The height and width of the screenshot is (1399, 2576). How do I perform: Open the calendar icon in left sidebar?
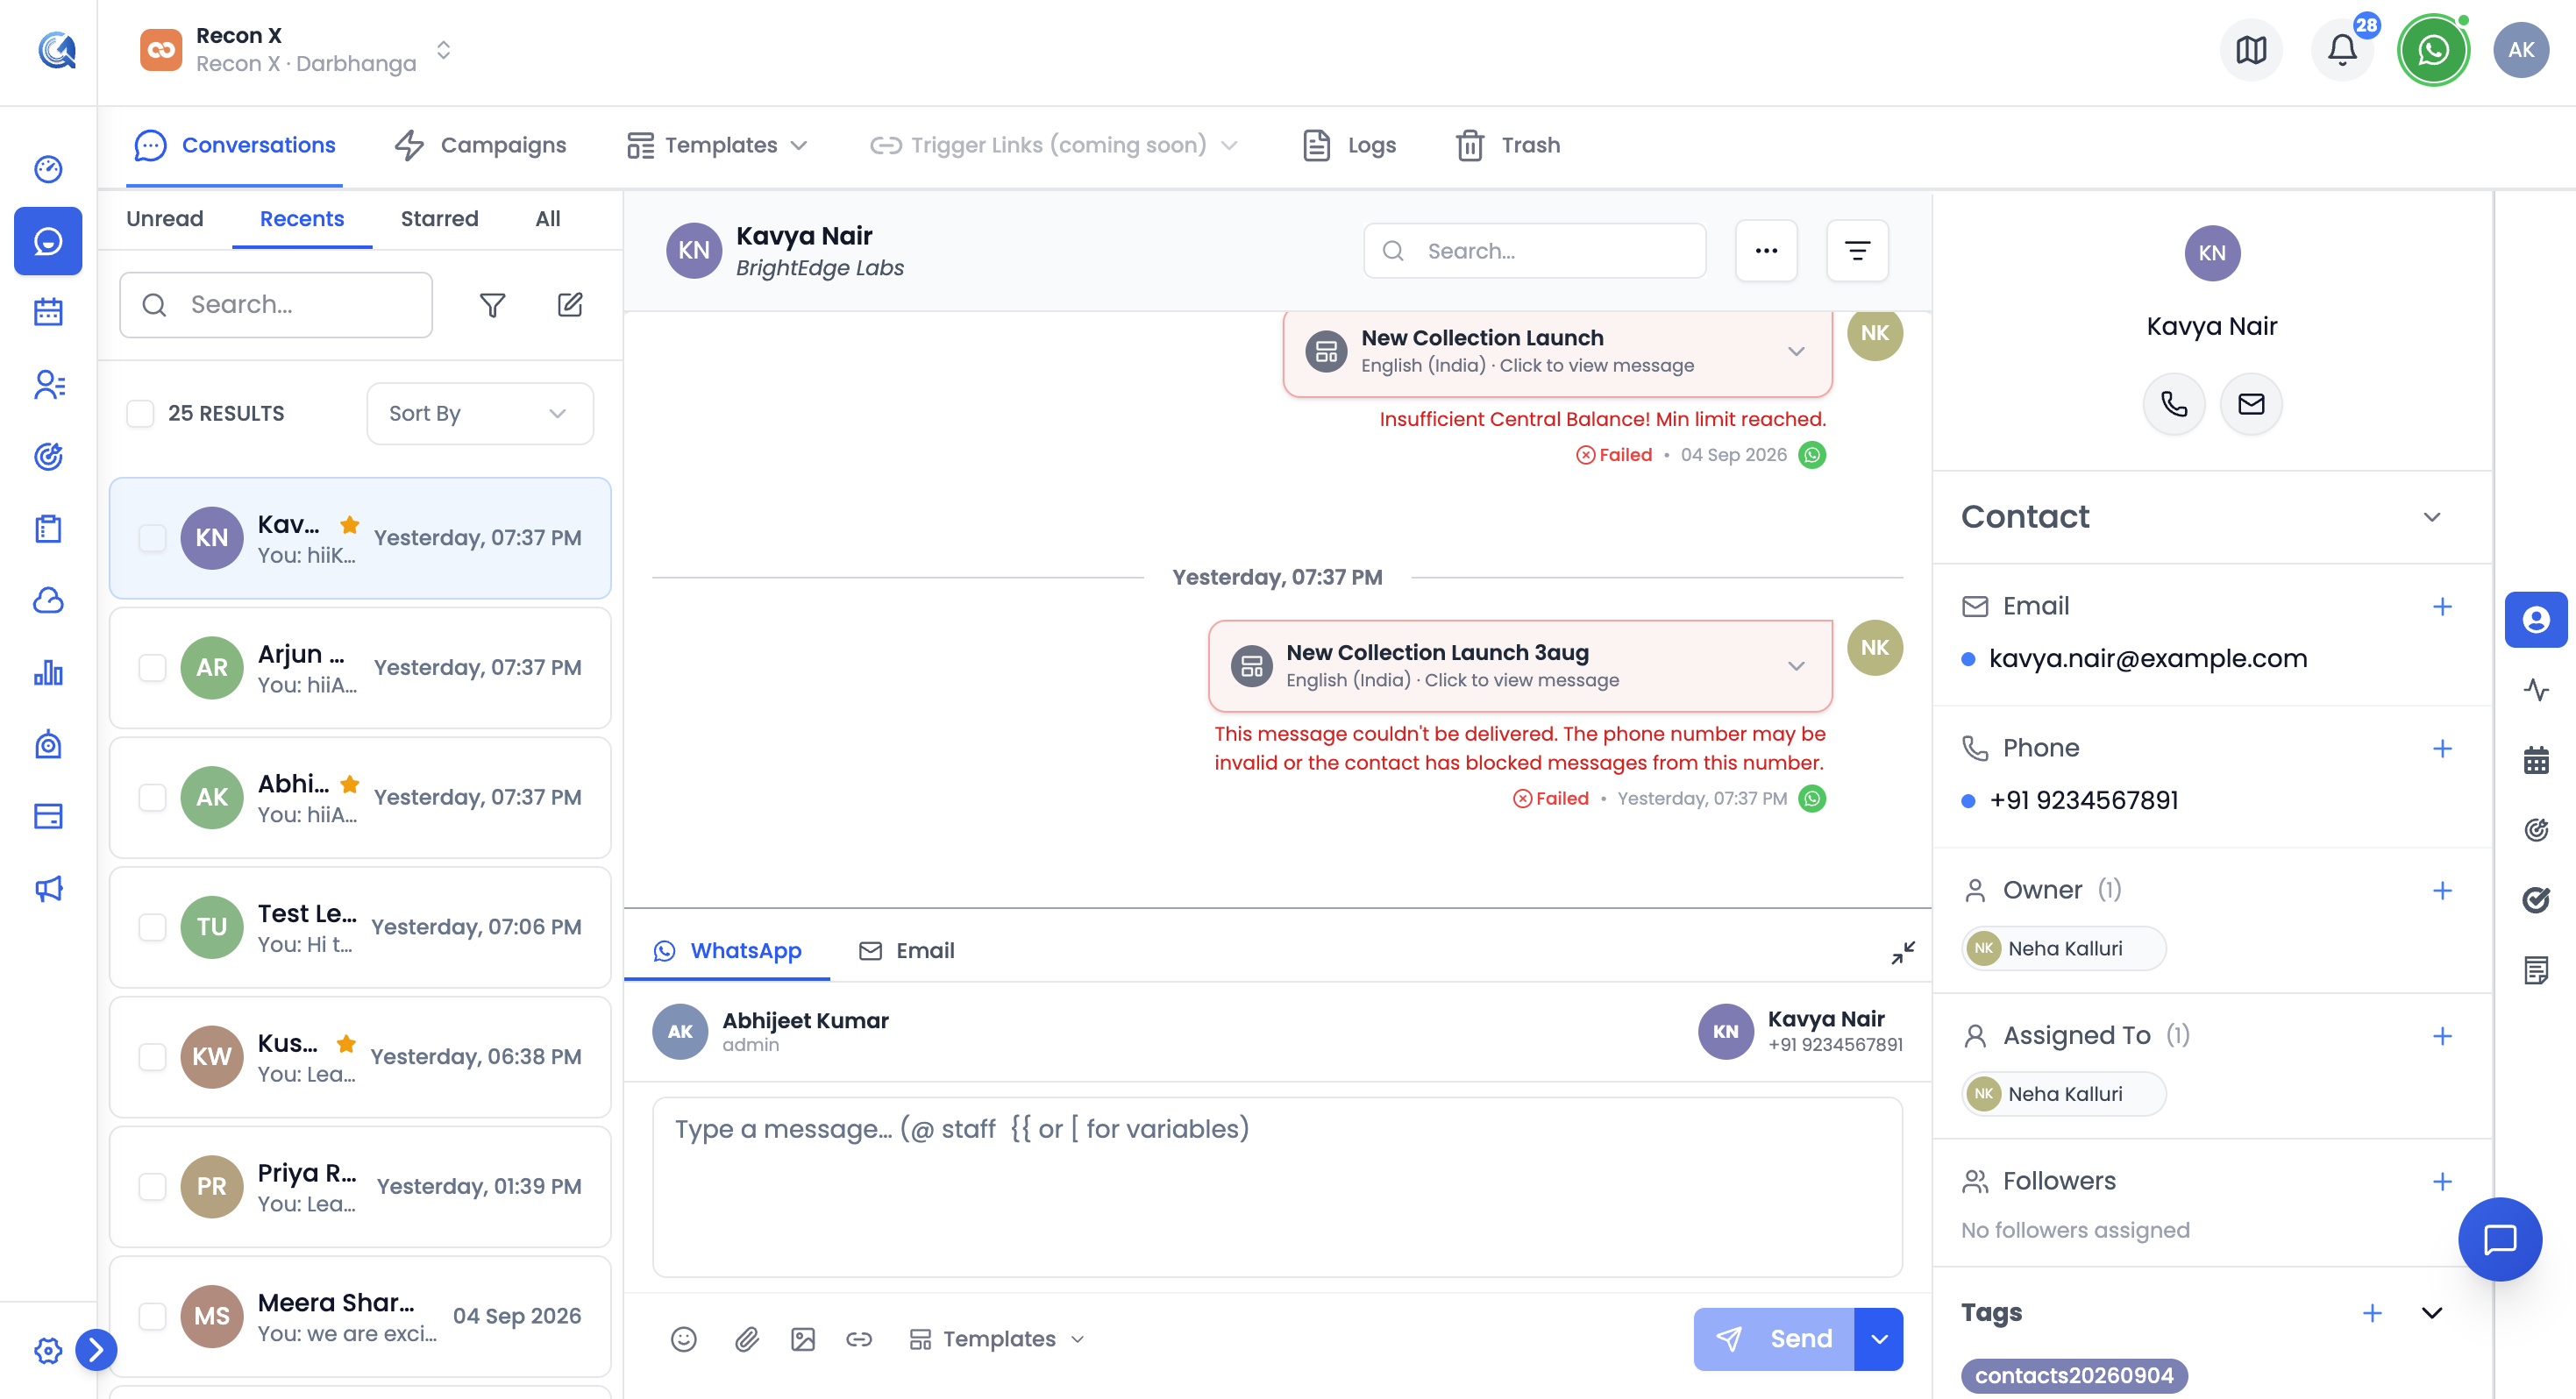point(48,312)
